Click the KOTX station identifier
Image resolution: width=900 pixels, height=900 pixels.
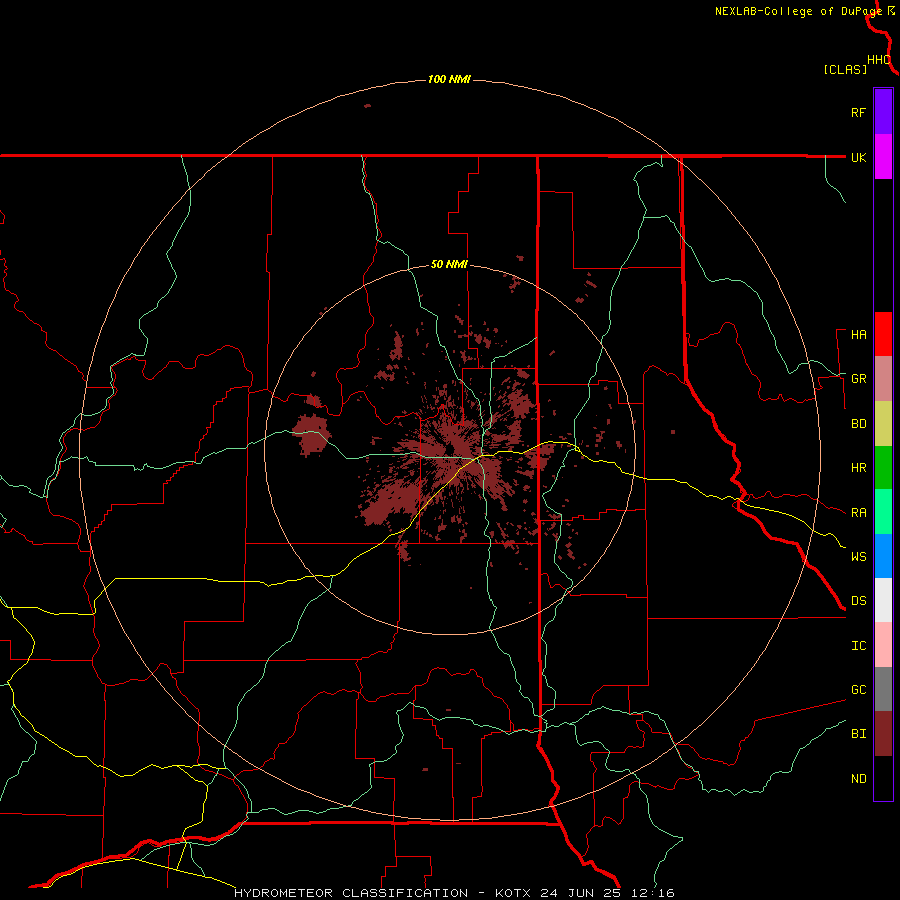click(x=513, y=893)
